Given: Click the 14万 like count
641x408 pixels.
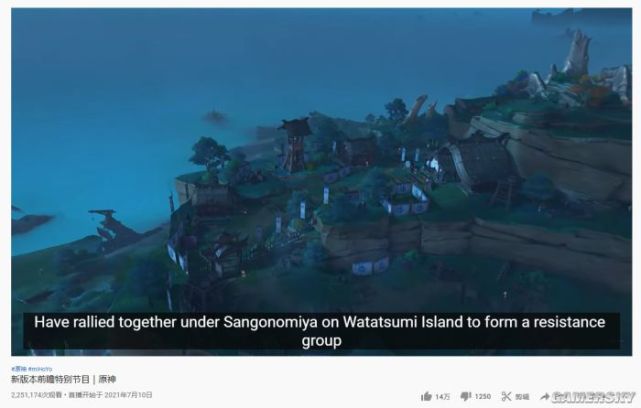Looking at the screenshot, I should click(442, 397).
